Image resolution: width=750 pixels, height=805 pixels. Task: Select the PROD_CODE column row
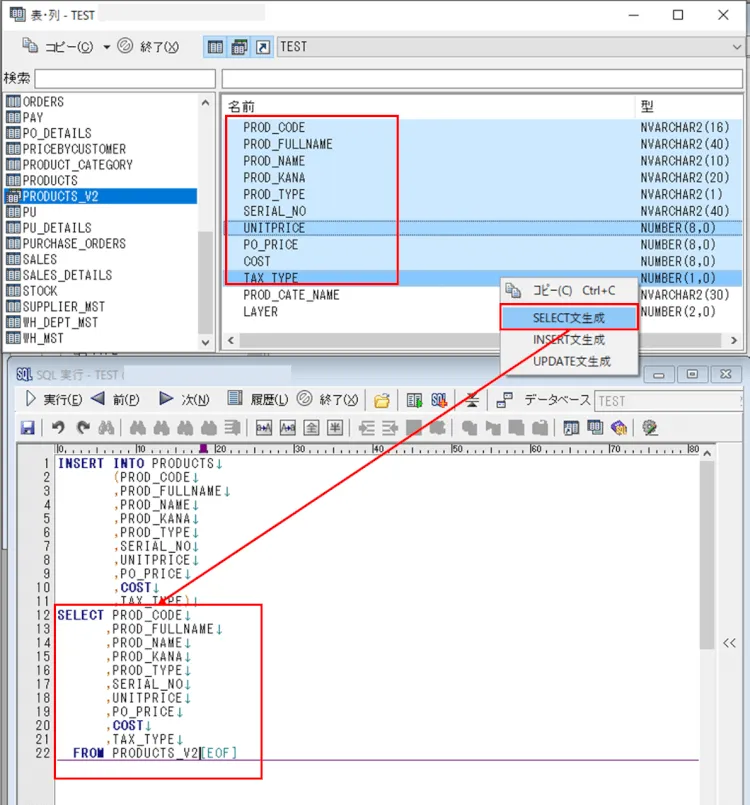coord(484,127)
